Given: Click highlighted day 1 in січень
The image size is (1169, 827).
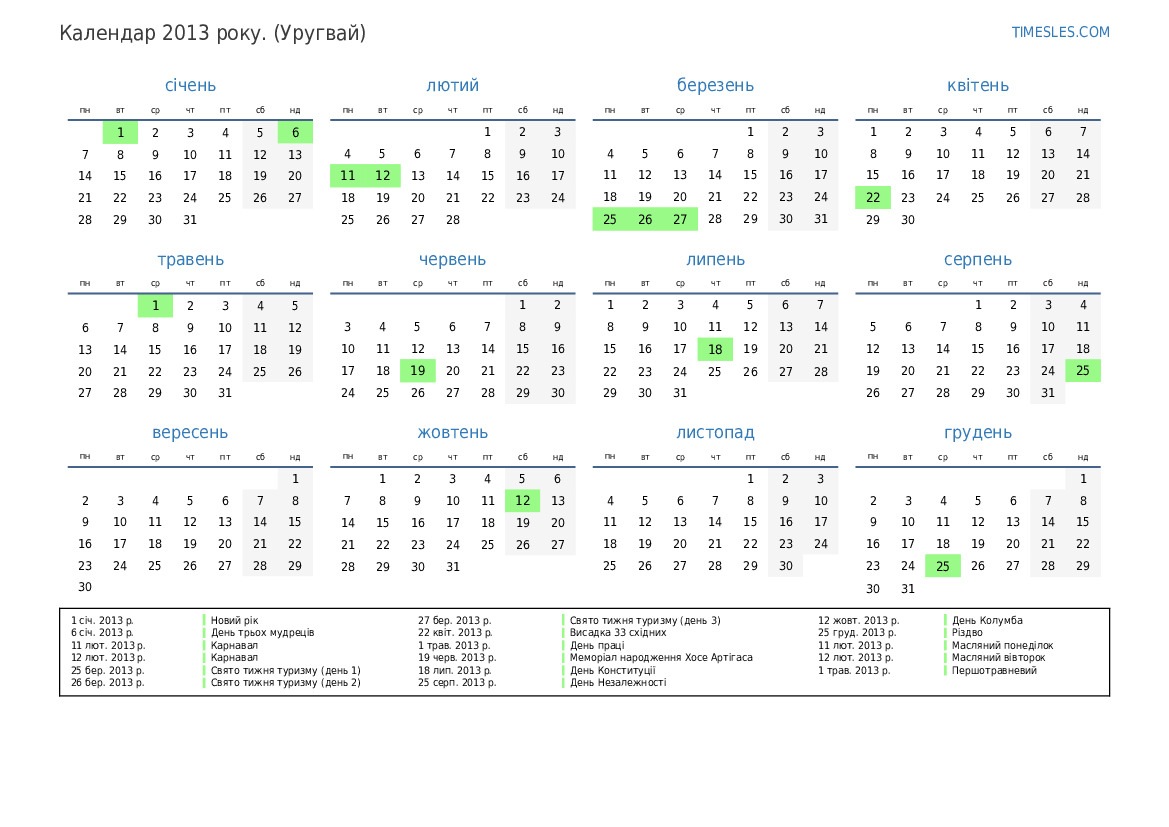Looking at the screenshot, I should tap(120, 133).
